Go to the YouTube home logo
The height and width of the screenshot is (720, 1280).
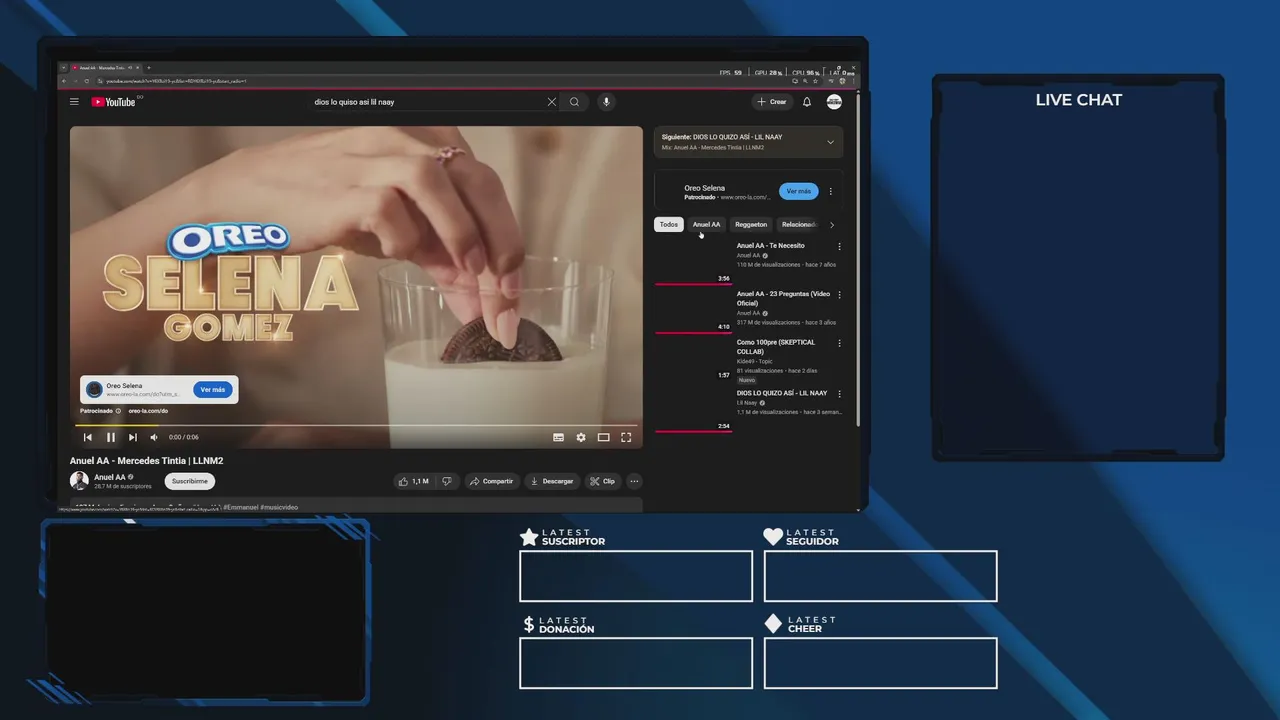[115, 102]
